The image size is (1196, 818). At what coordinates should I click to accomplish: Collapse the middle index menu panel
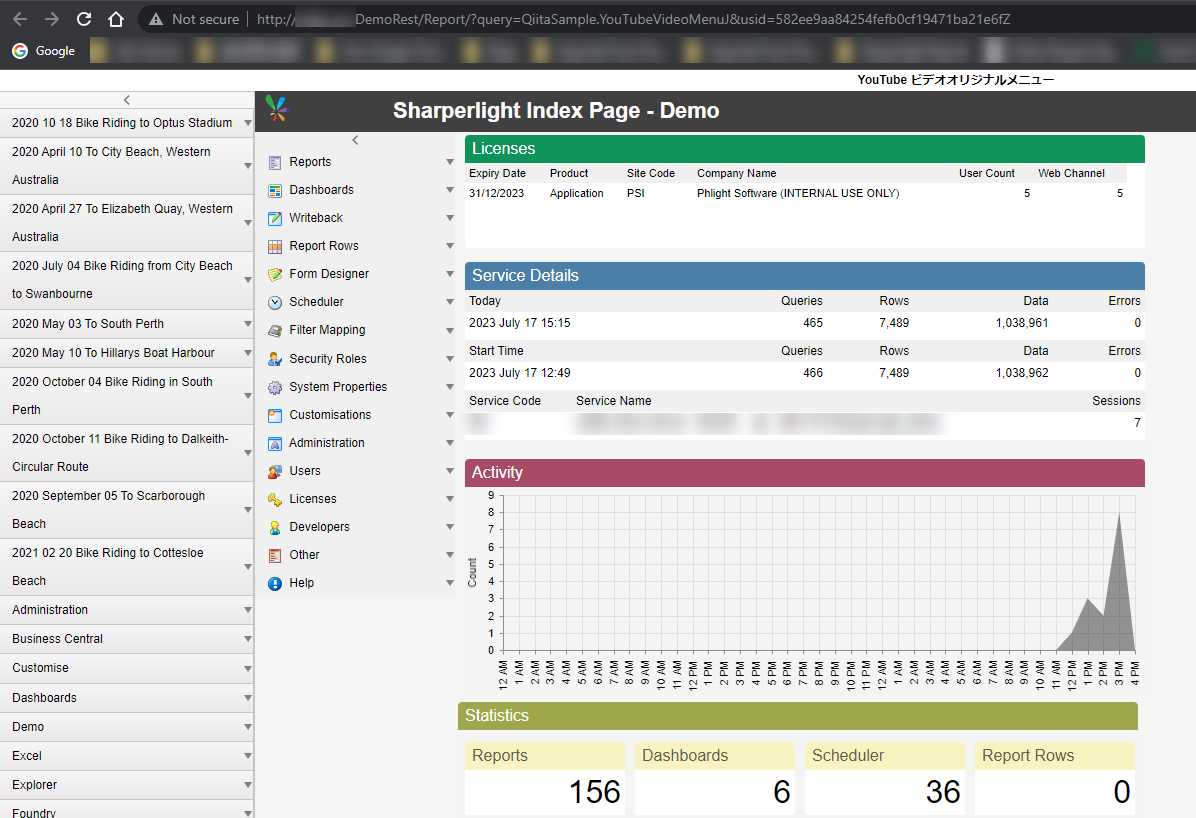point(355,140)
